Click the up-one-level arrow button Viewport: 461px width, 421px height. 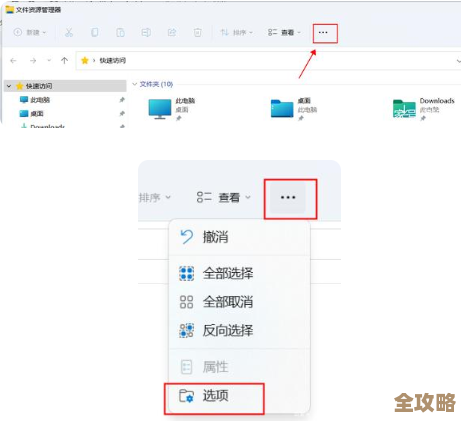[x=64, y=61]
